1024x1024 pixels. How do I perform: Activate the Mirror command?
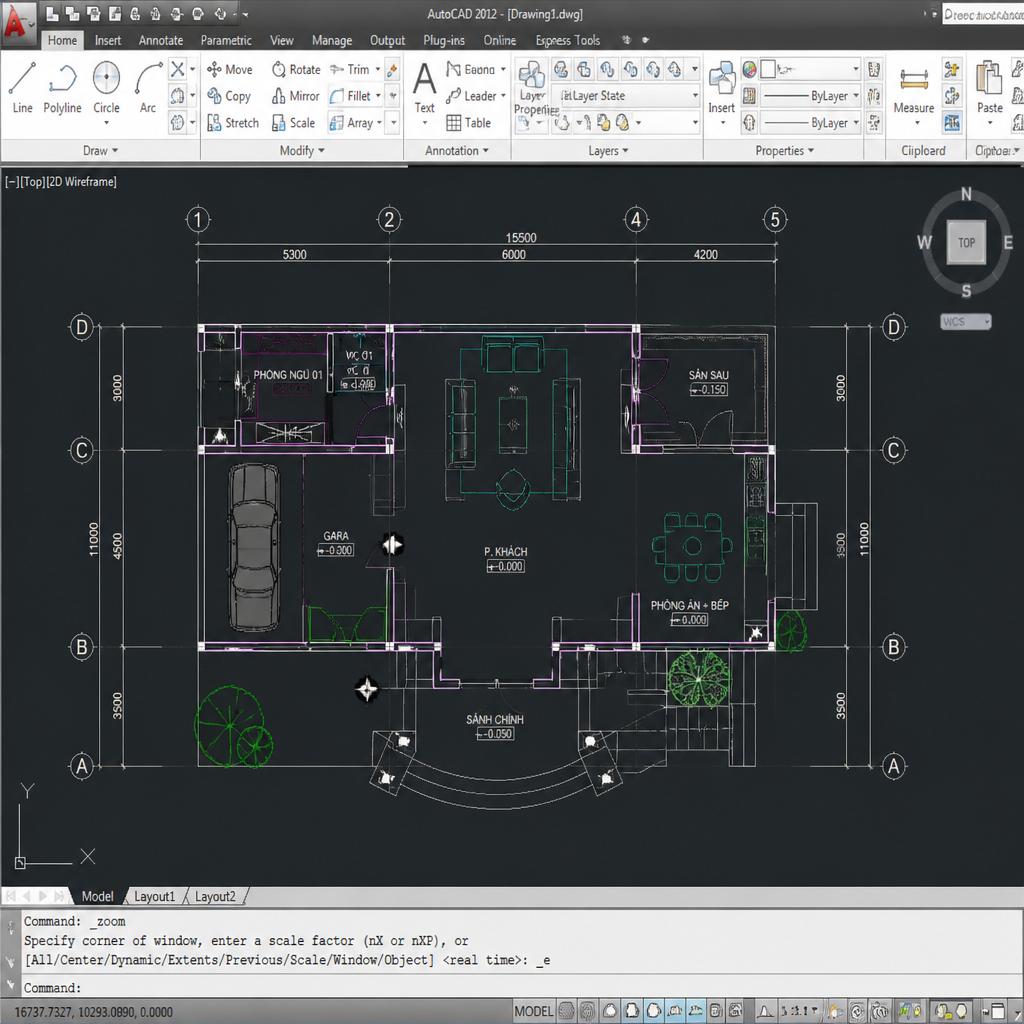pyautogui.click(x=295, y=96)
